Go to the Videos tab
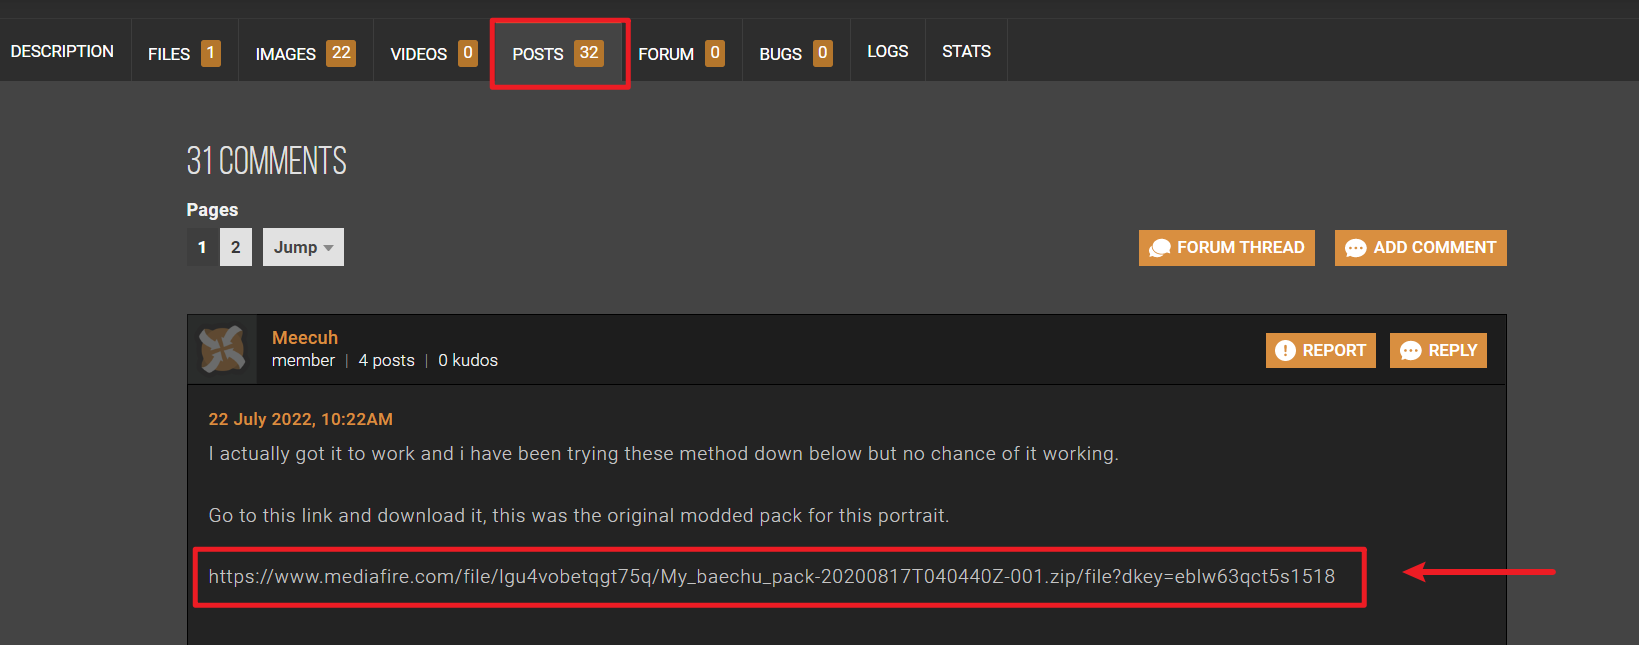Screen dimensions: 1639x645 434,53
